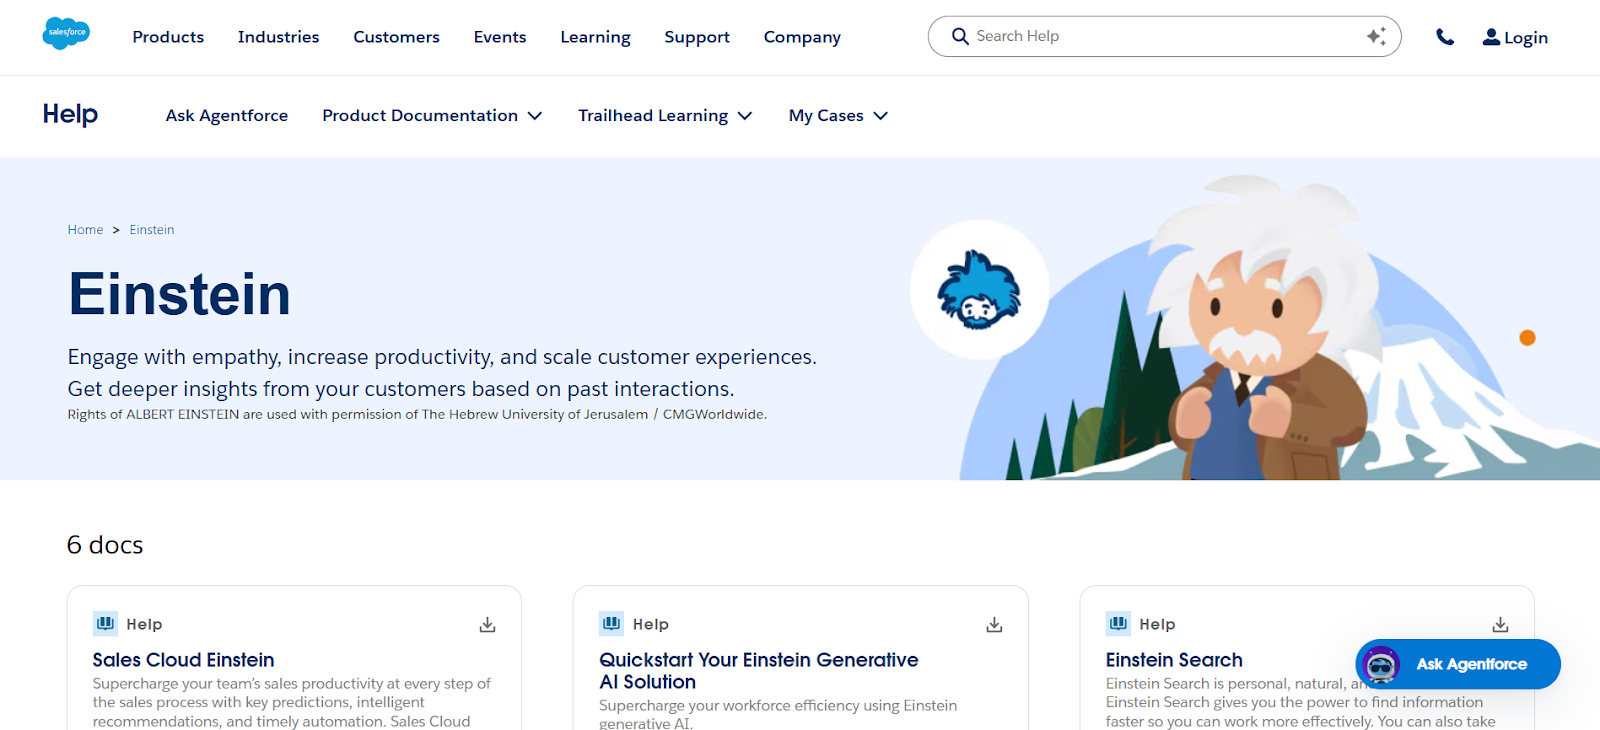Click the round Einstein avatar badge
The image size is (1600, 730).
[979, 290]
